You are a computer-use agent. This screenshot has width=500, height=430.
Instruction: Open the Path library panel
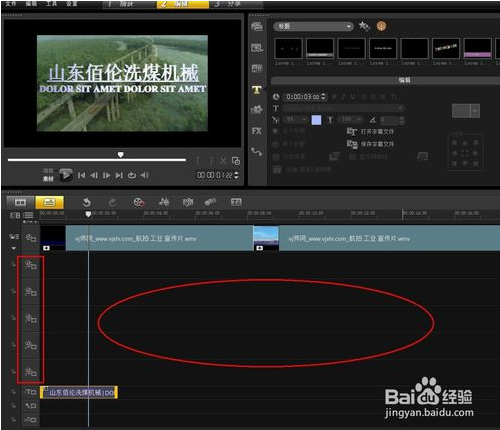click(257, 152)
